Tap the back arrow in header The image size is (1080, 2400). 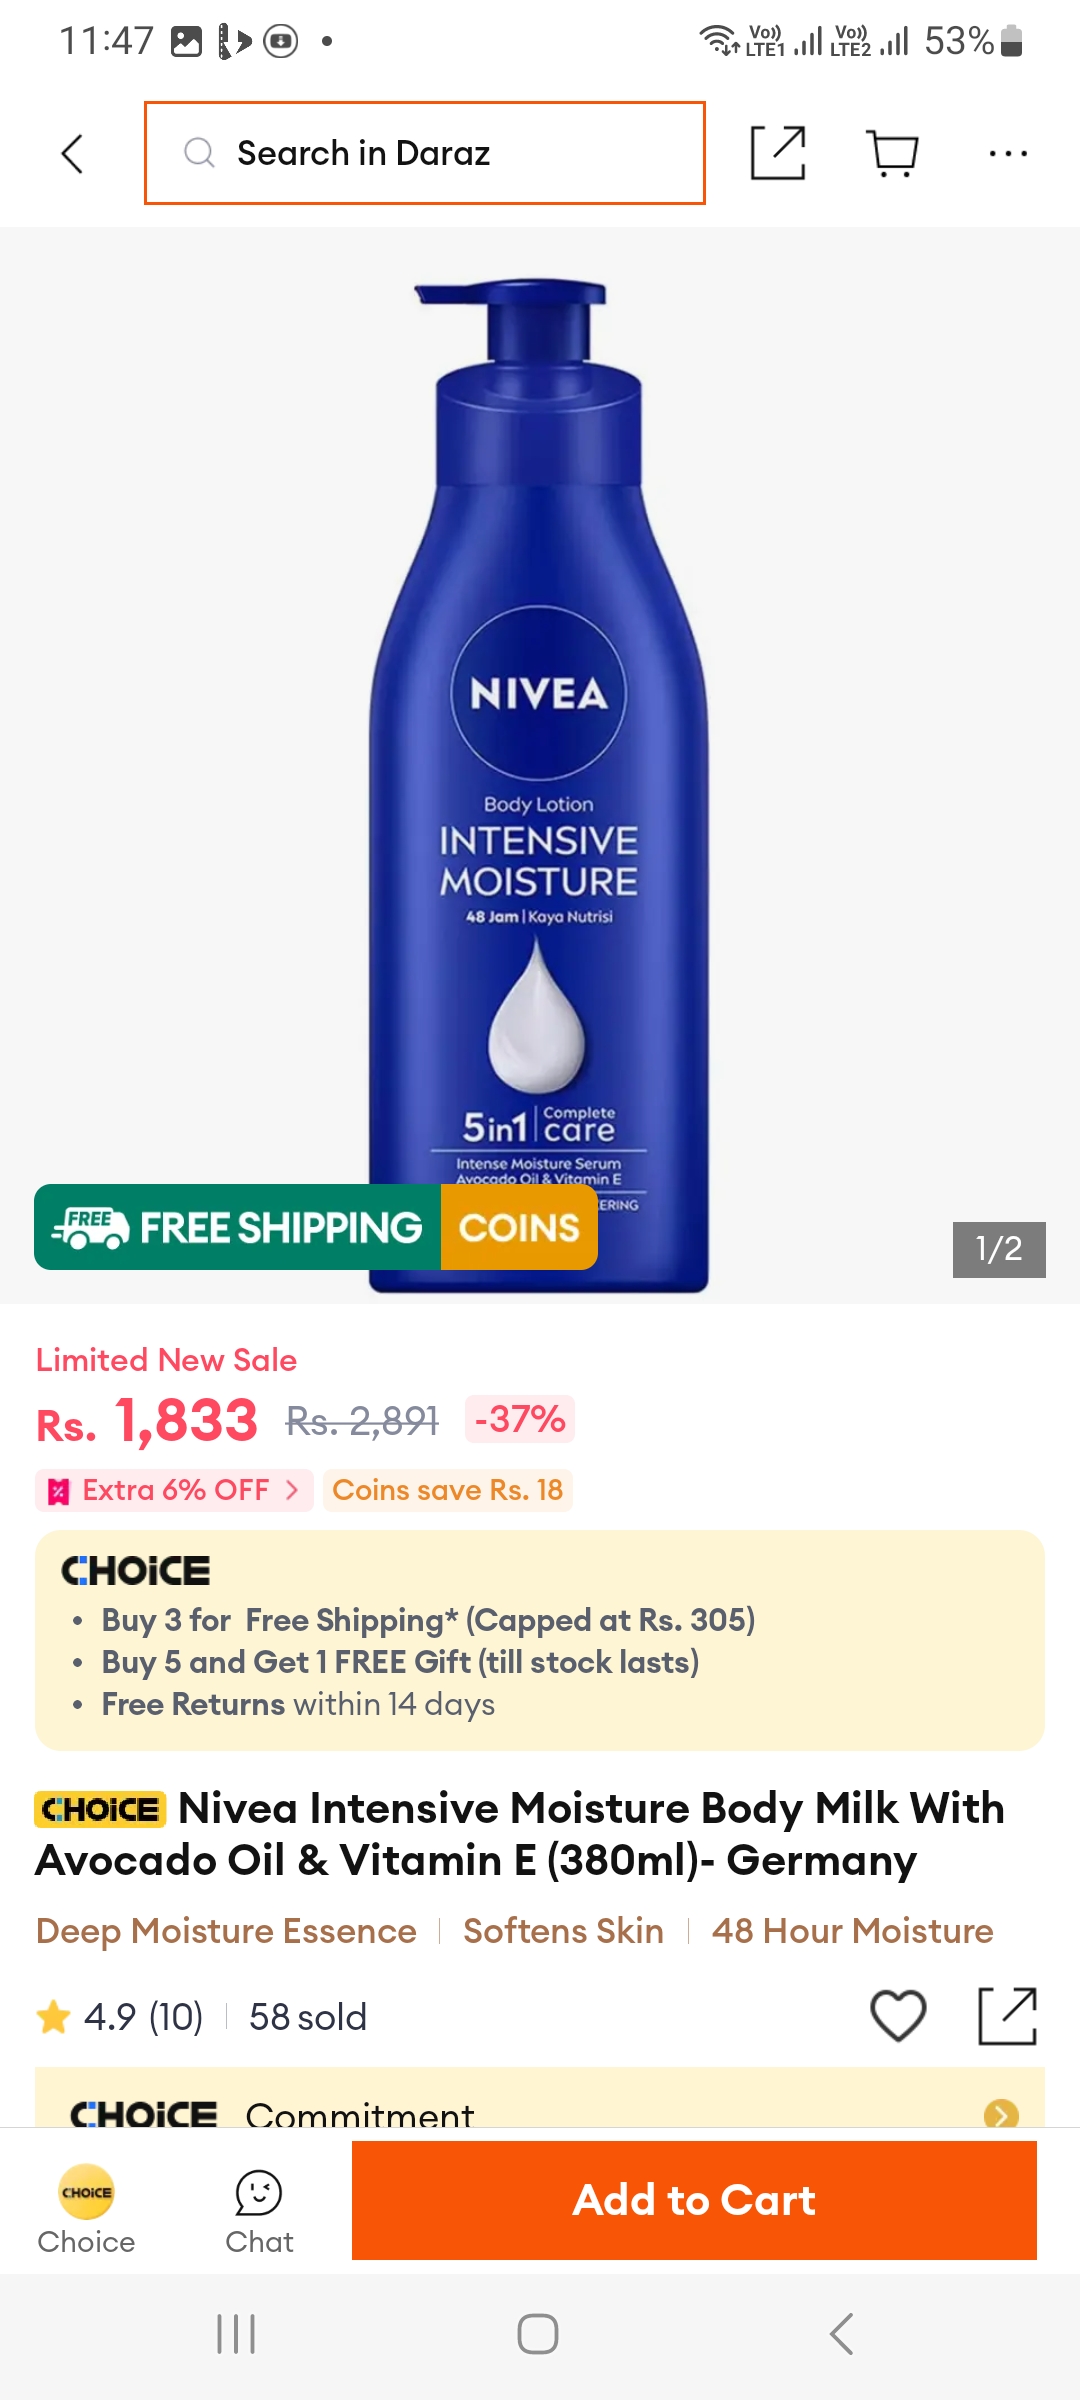pos(72,154)
